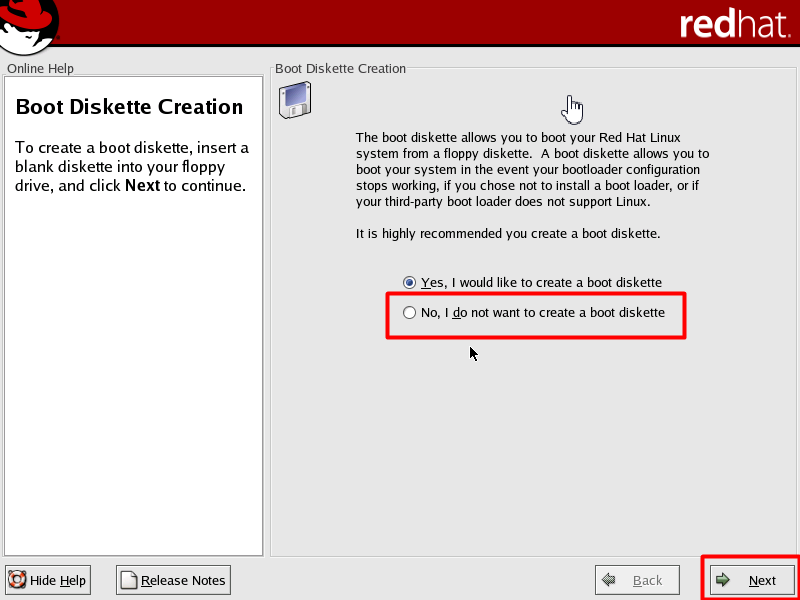The width and height of the screenshot is (800, 600).
Task: Click the 'Boot Diskette Creation' help heading
Action: 130,107
